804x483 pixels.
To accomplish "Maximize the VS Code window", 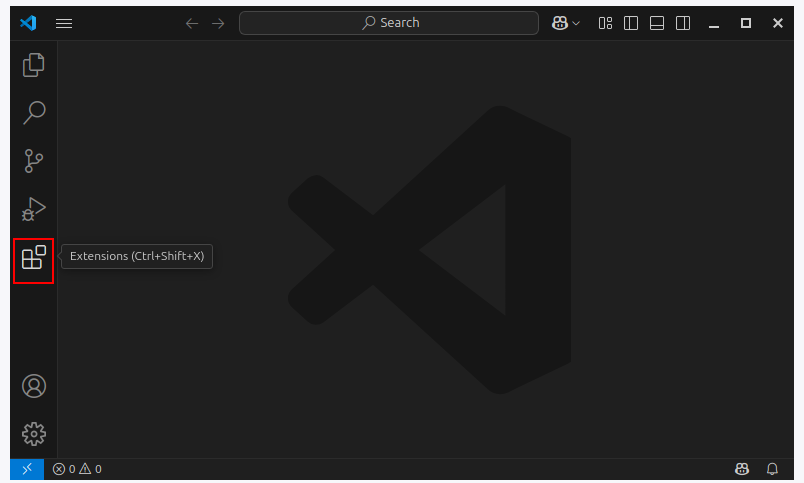I will (x=746, y=23).
